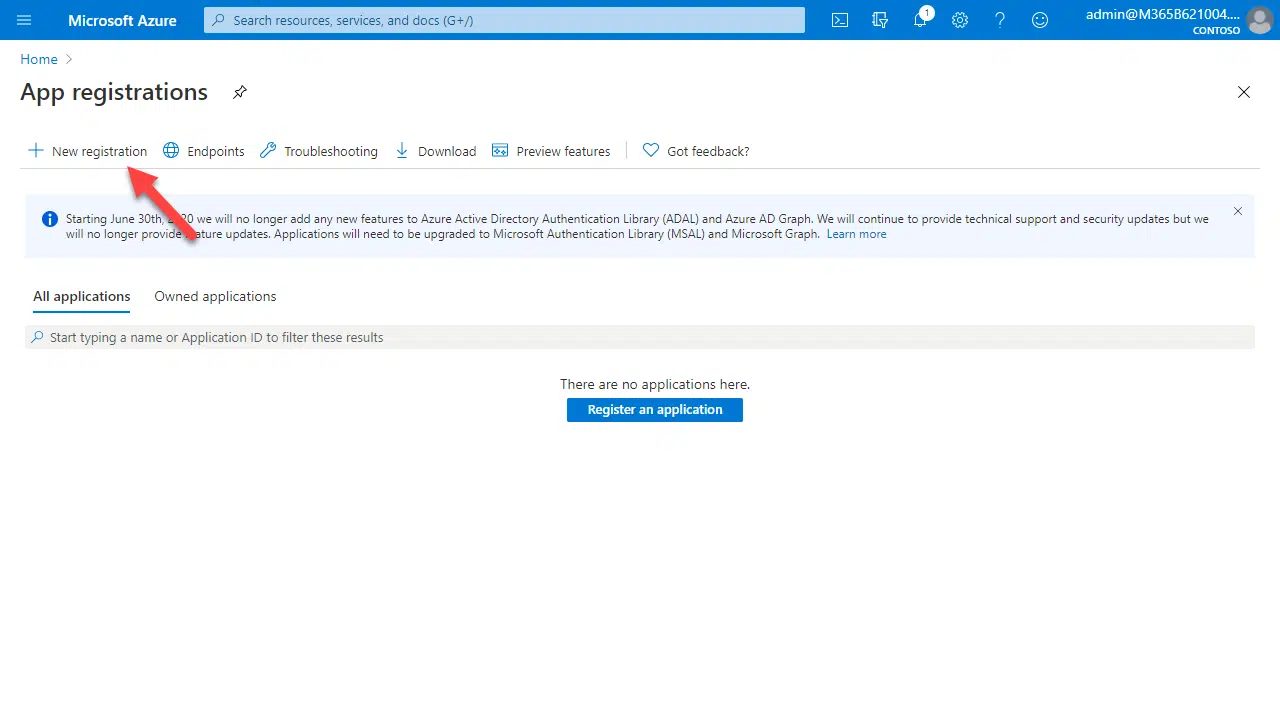Click New registration in toolbar
This screenshot has width=1280, height=720.
click(88, 151)
